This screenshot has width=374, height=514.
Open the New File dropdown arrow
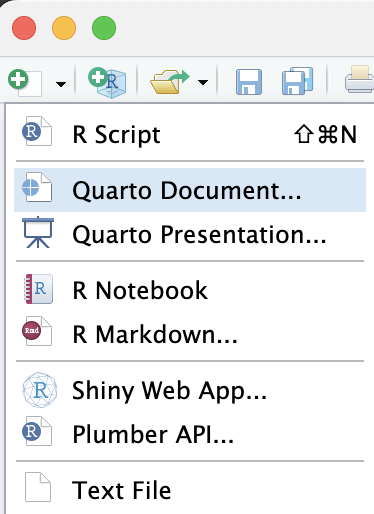pyautogui.click(x=61, y=84)
